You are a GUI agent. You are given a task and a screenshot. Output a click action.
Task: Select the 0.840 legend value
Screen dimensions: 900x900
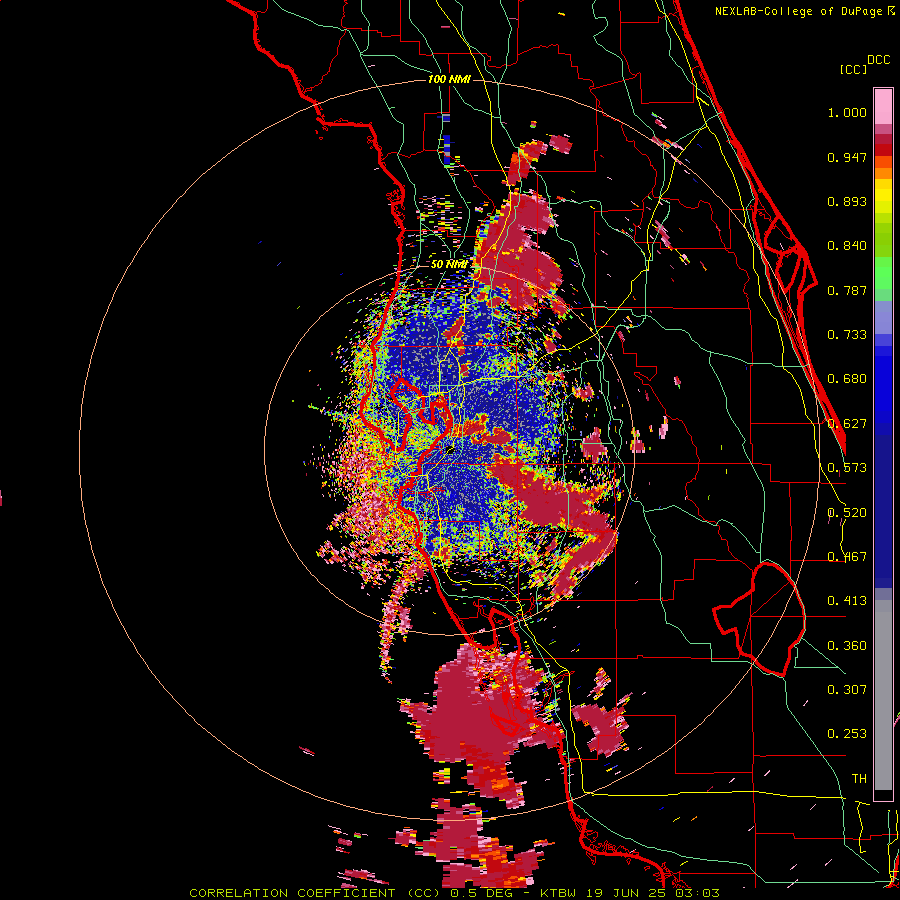coord(847,246)
